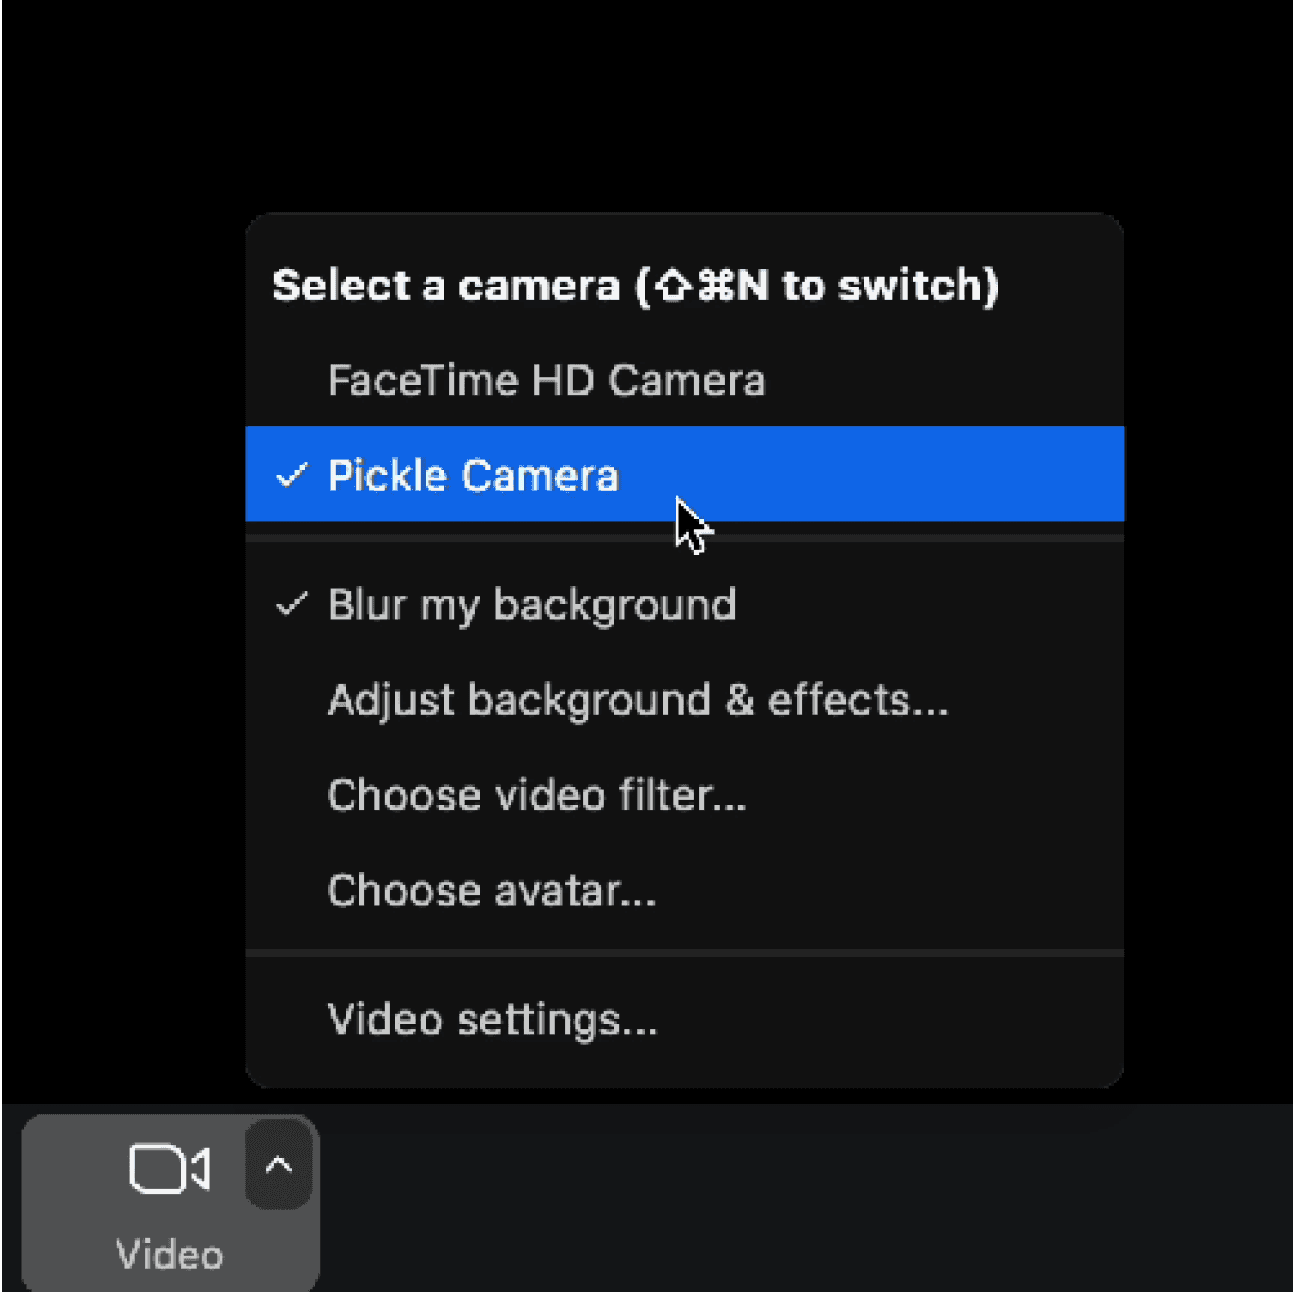Click the camera icon in Video button
This screenshot has height=1292, width=1293.
point(169,1169)
